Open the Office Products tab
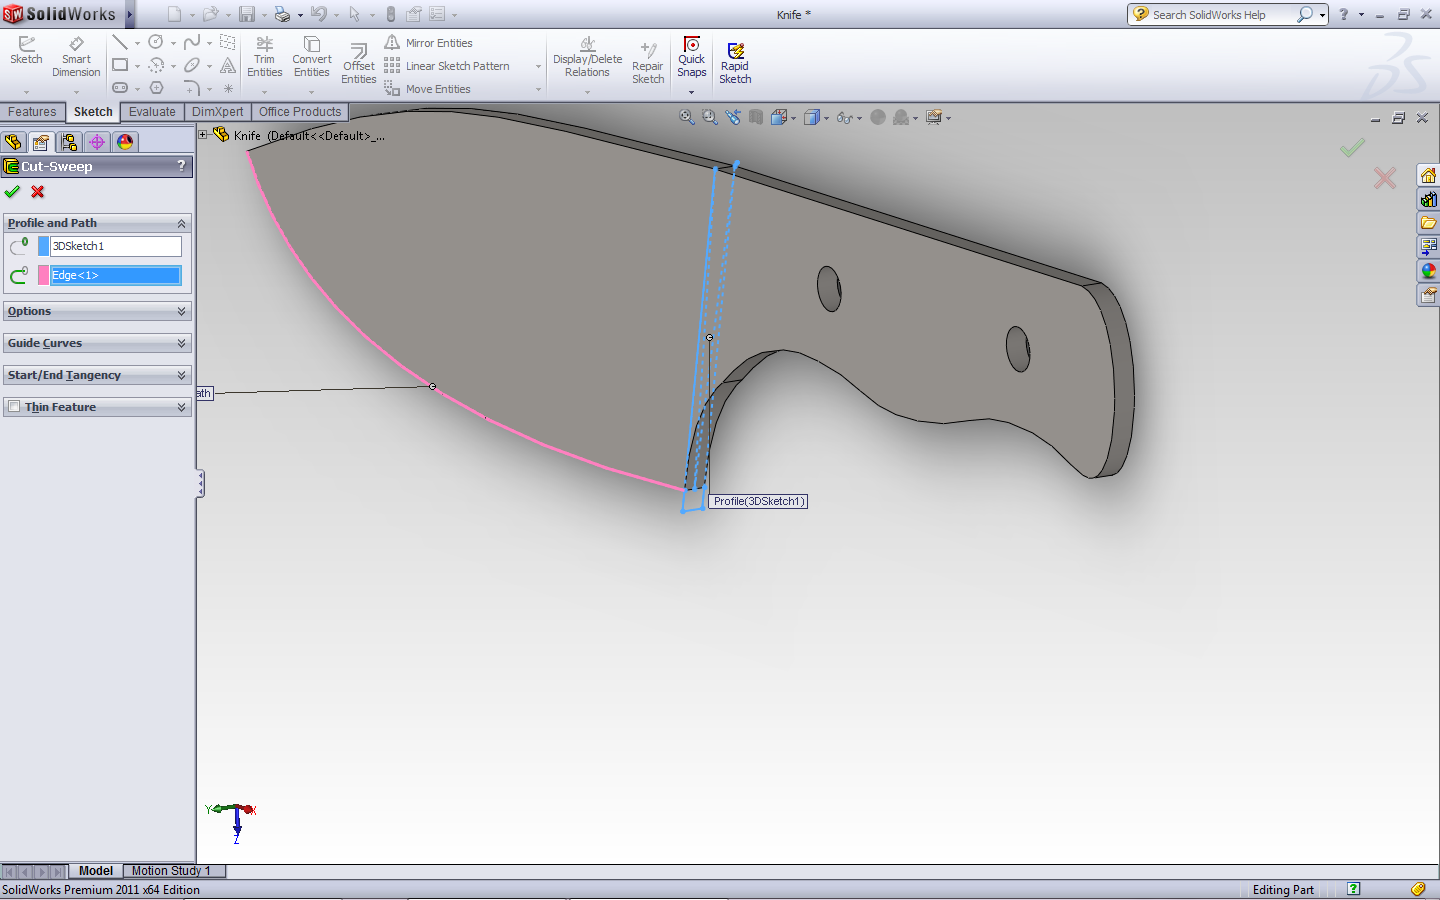1440x900 pixels. click(x=300, y=112)
